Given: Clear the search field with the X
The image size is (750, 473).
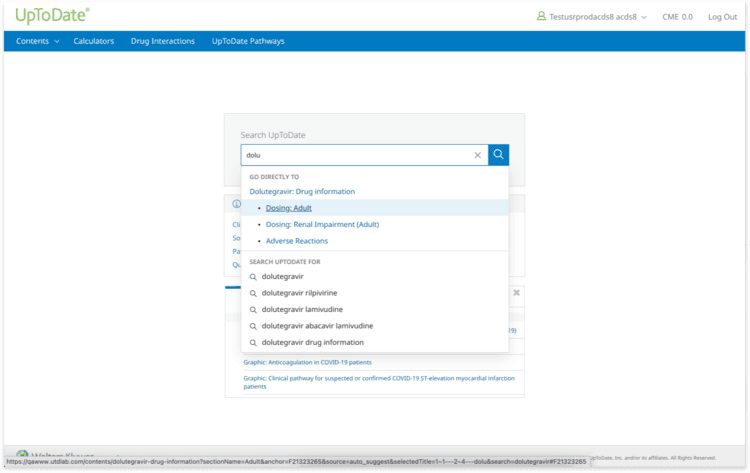Looking at the screenshot, I should point(477,155).
